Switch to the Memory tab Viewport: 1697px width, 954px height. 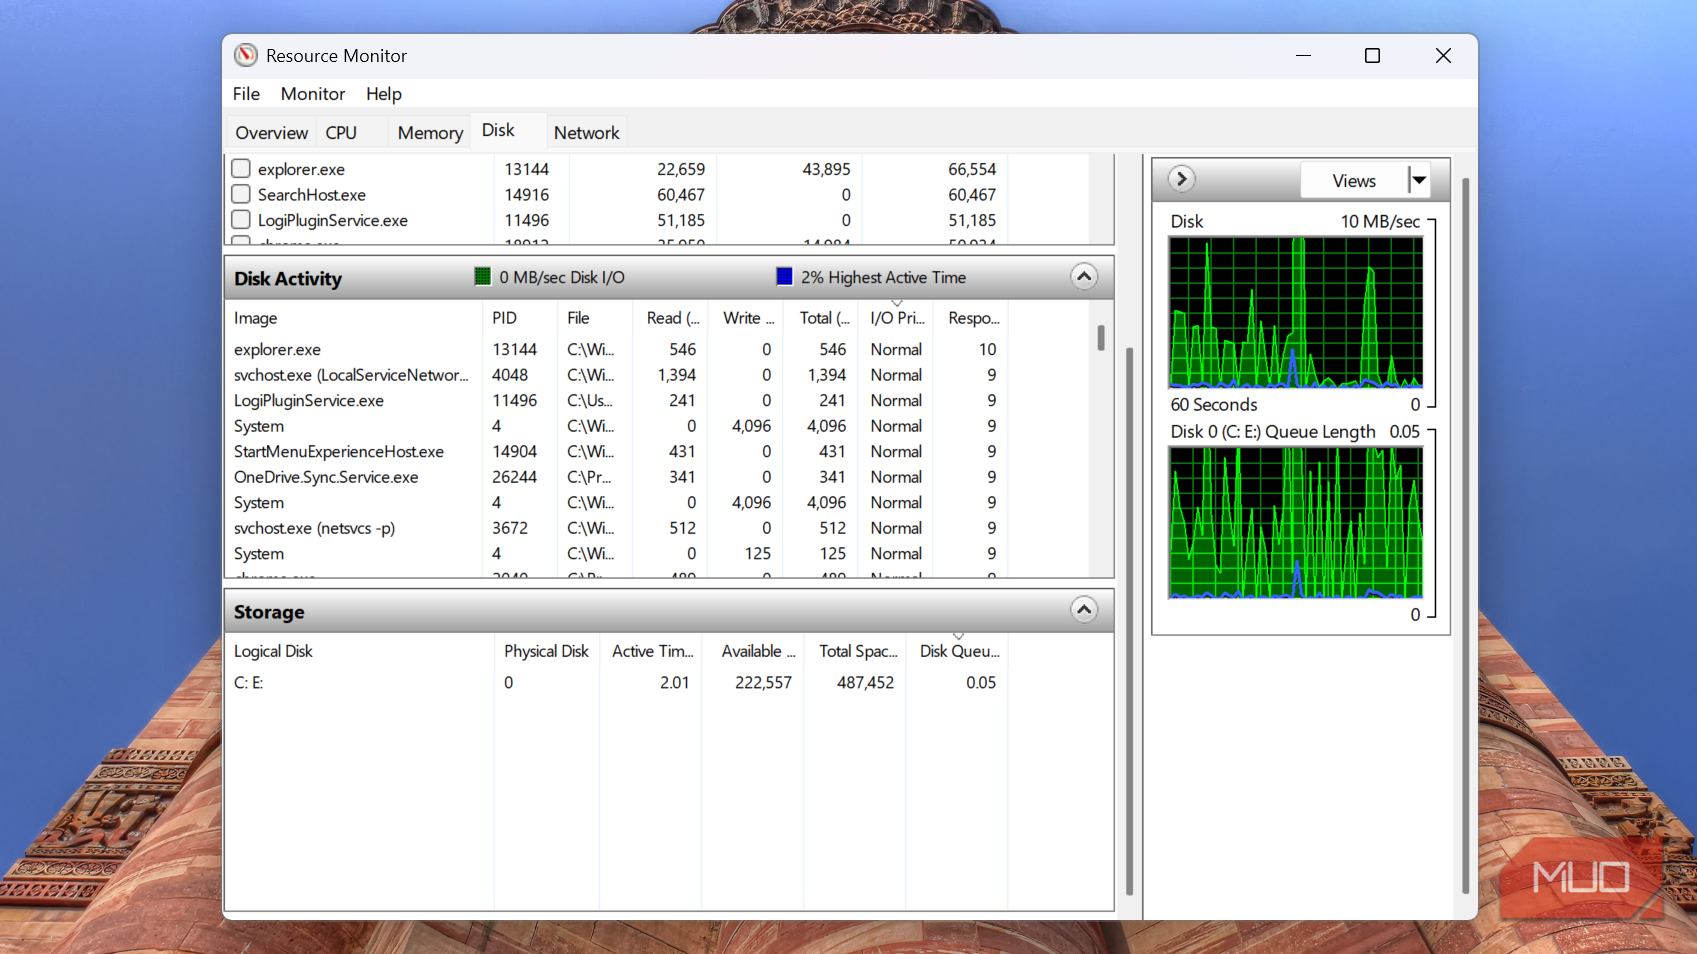click(x=430, y=132)
